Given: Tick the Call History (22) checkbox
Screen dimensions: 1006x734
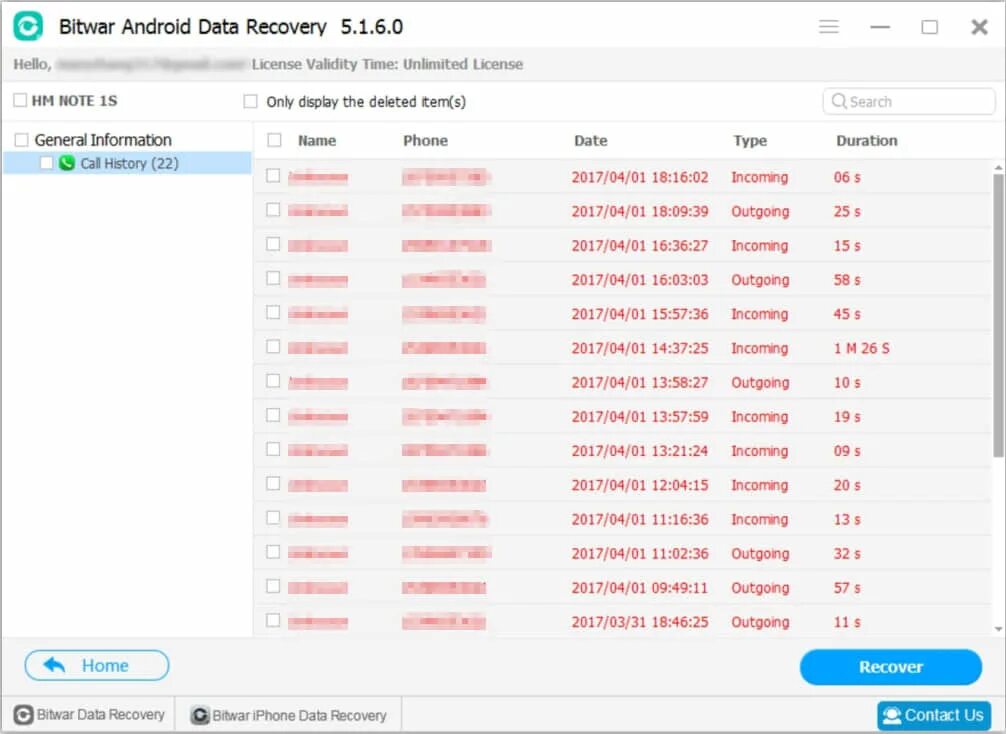Looking at the screenshot, I should [46, 163].
